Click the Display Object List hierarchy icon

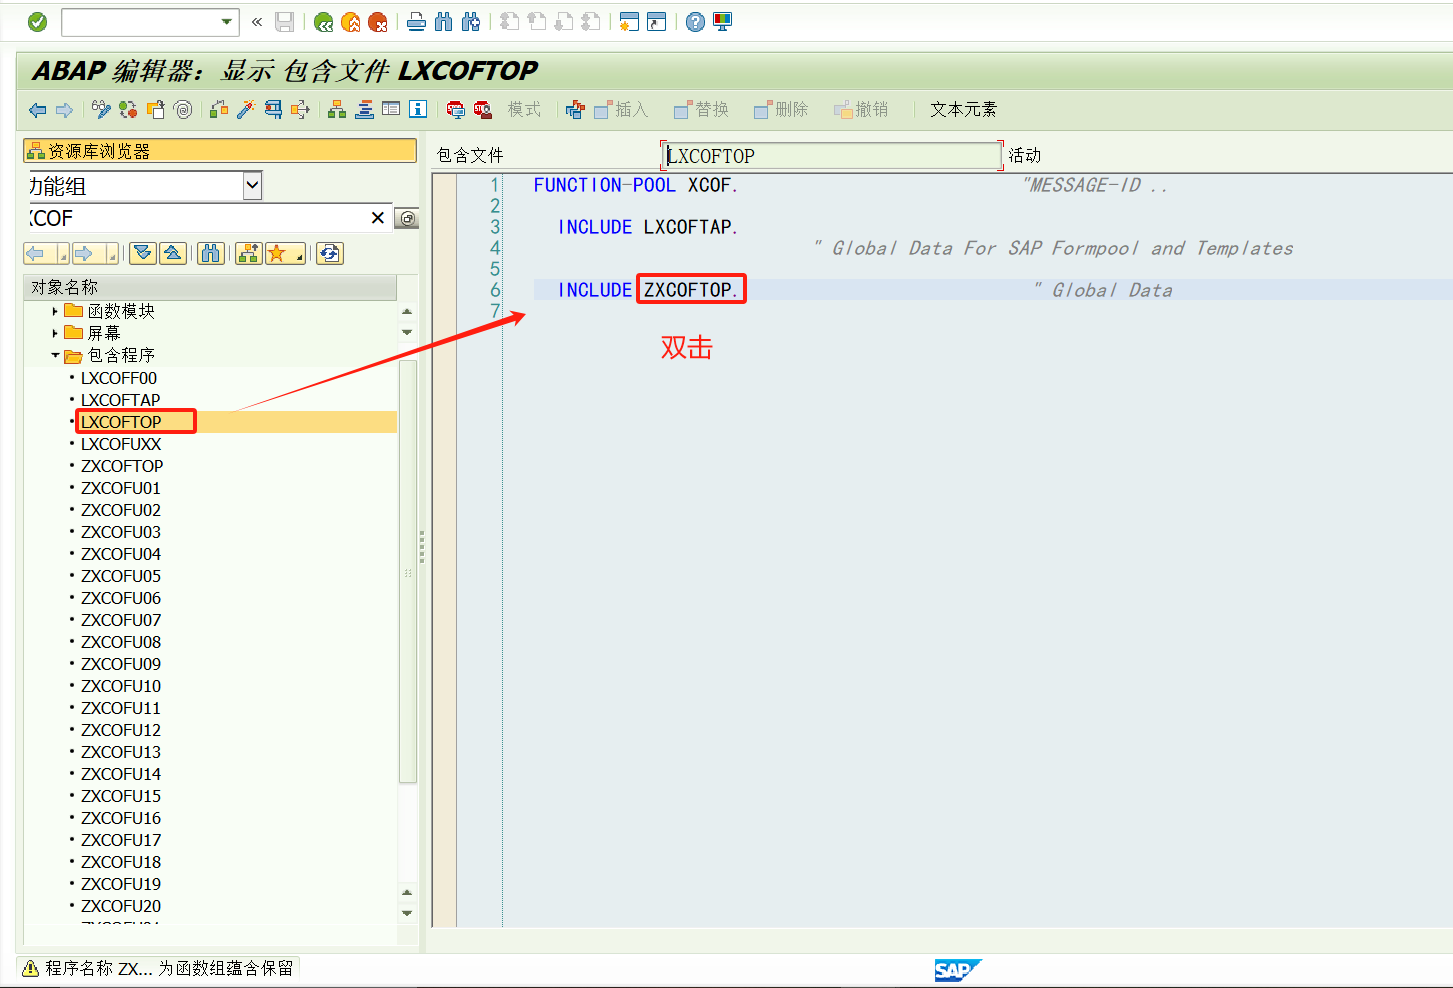point(337,110)
